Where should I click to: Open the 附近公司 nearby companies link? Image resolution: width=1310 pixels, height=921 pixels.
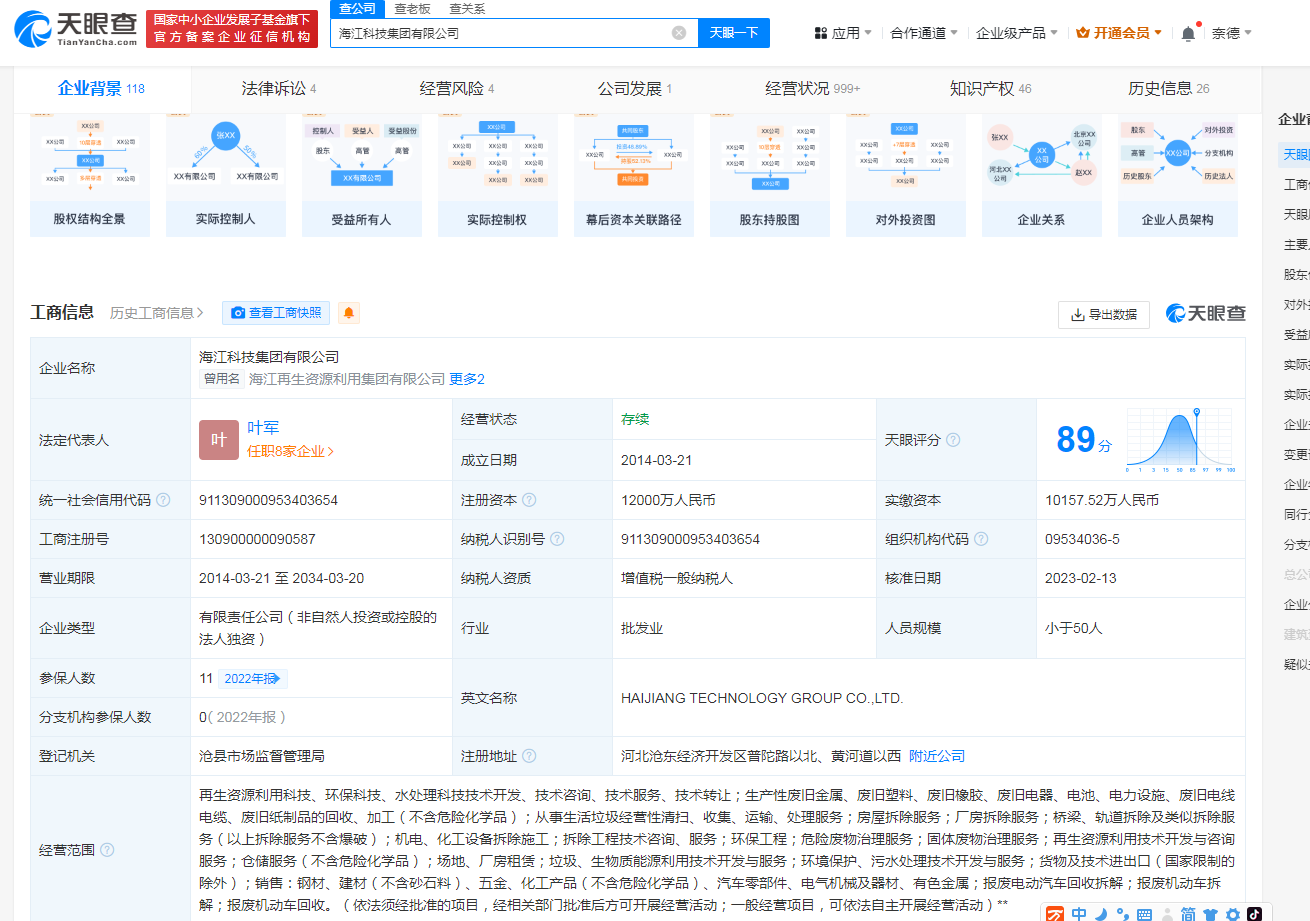pos(937,756)
